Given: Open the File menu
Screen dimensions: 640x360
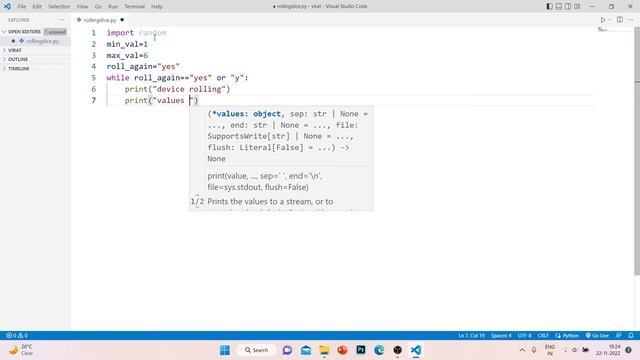Looking at the screenshot, I should 22,7.
